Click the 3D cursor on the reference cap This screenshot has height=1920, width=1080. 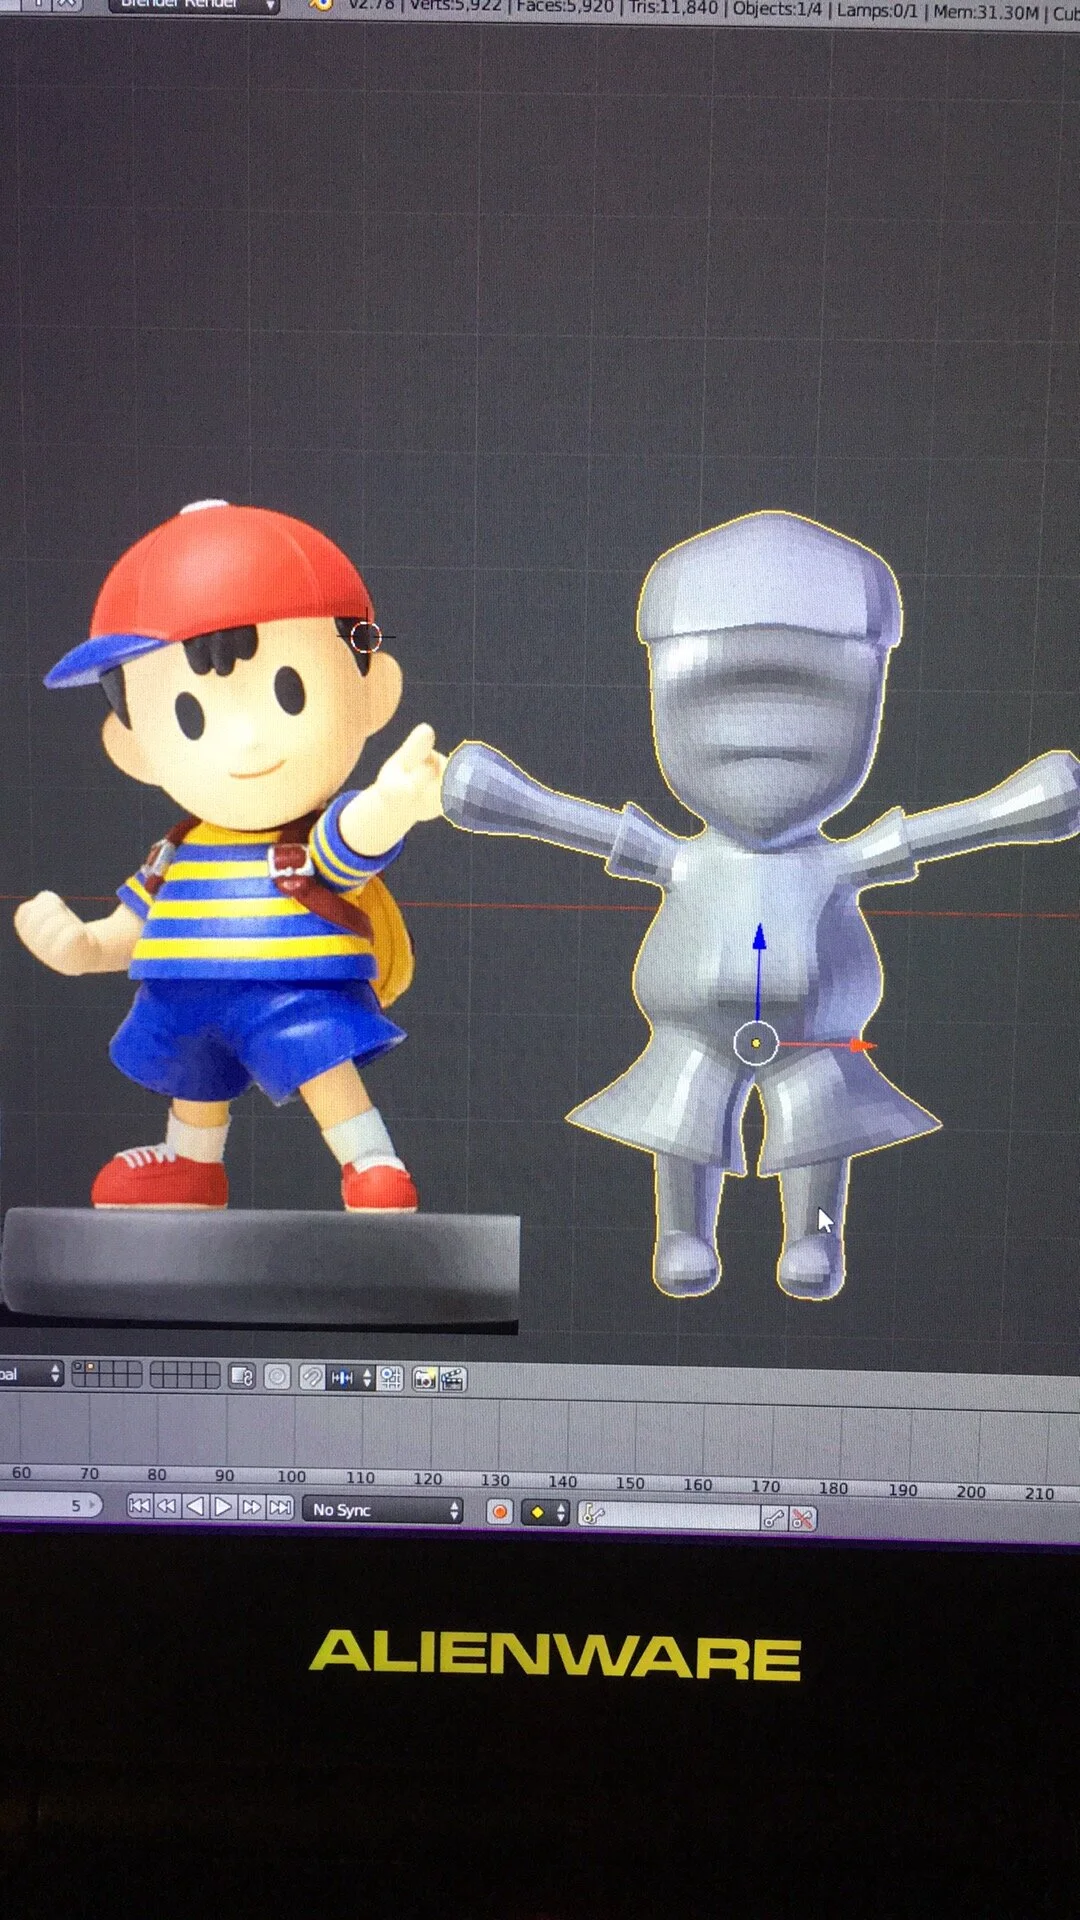(366, 636)
